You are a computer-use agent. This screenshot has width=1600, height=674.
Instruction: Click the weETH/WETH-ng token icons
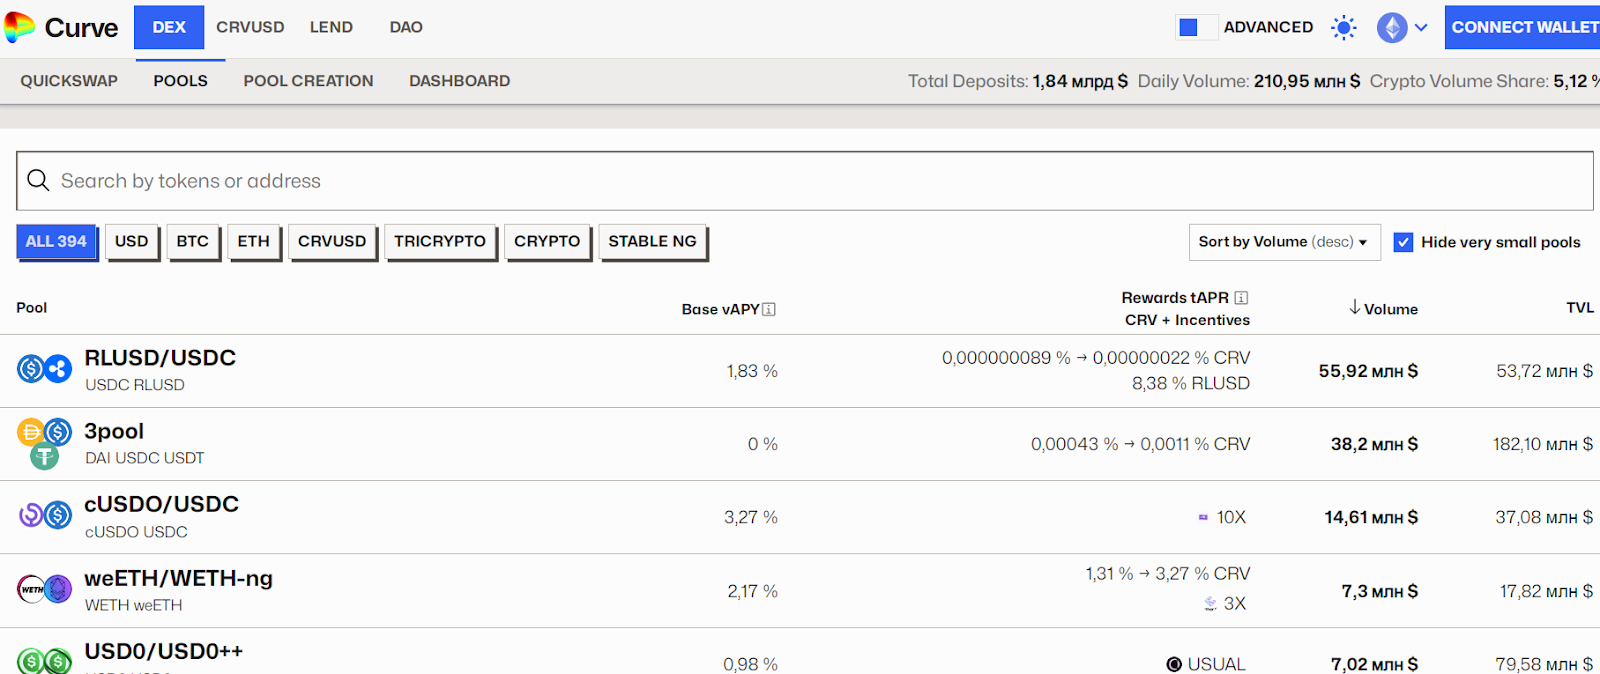pos(45,589)
